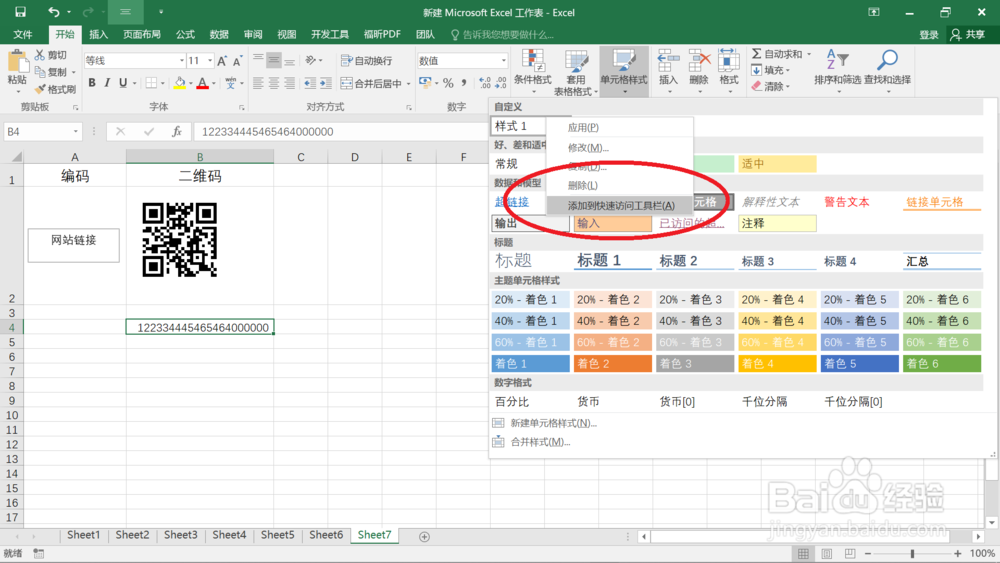Click the new sheet plus icon

[424, 537]
